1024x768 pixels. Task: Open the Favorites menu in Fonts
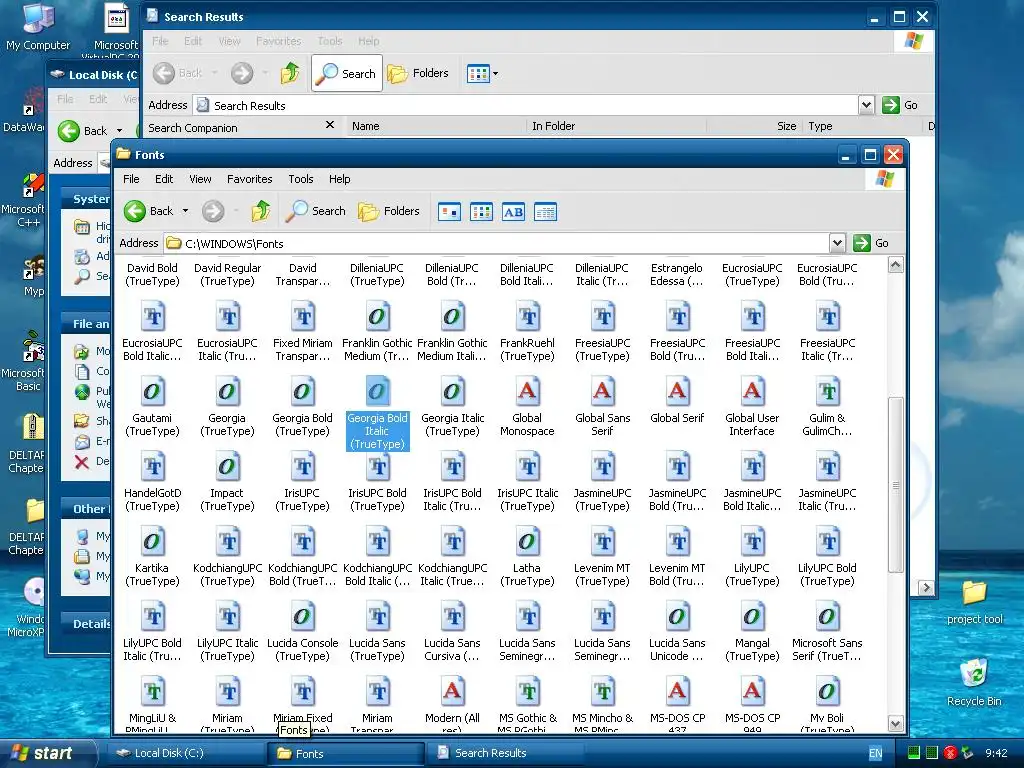249,179
